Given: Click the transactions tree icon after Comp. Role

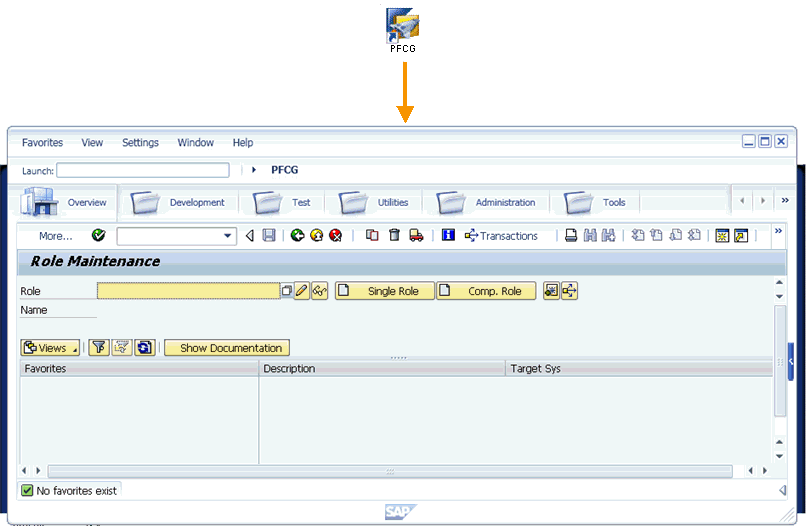Looking at the screenshot, I should 569,291.
